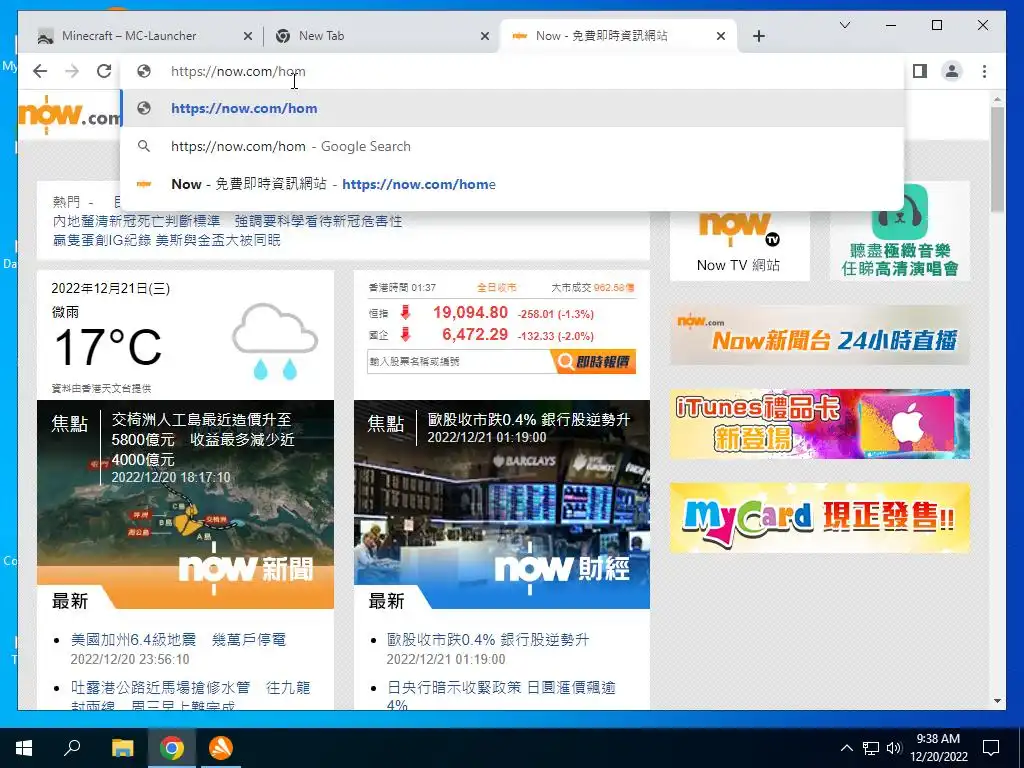Select the Now 免費即時資訊網站 tab

point(618,36)
